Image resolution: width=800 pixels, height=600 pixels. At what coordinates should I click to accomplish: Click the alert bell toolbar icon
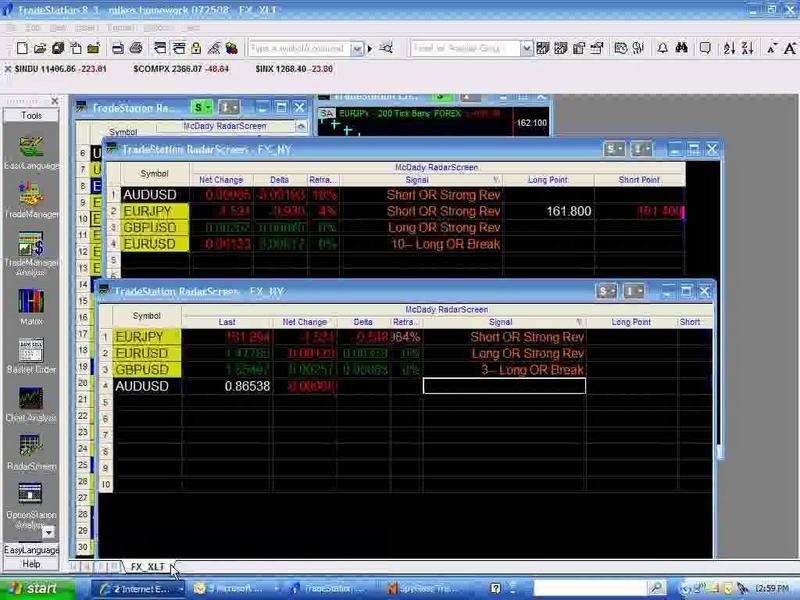tap(662, 48)
